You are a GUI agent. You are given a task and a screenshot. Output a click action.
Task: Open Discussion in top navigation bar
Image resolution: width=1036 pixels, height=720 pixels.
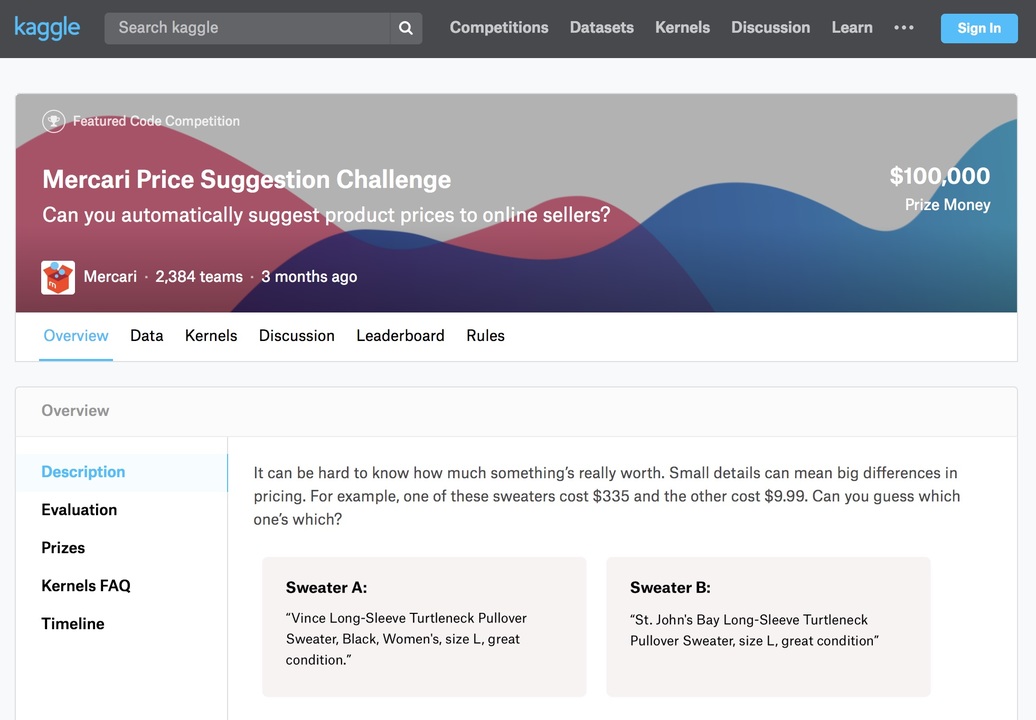[x=770, y=28]
